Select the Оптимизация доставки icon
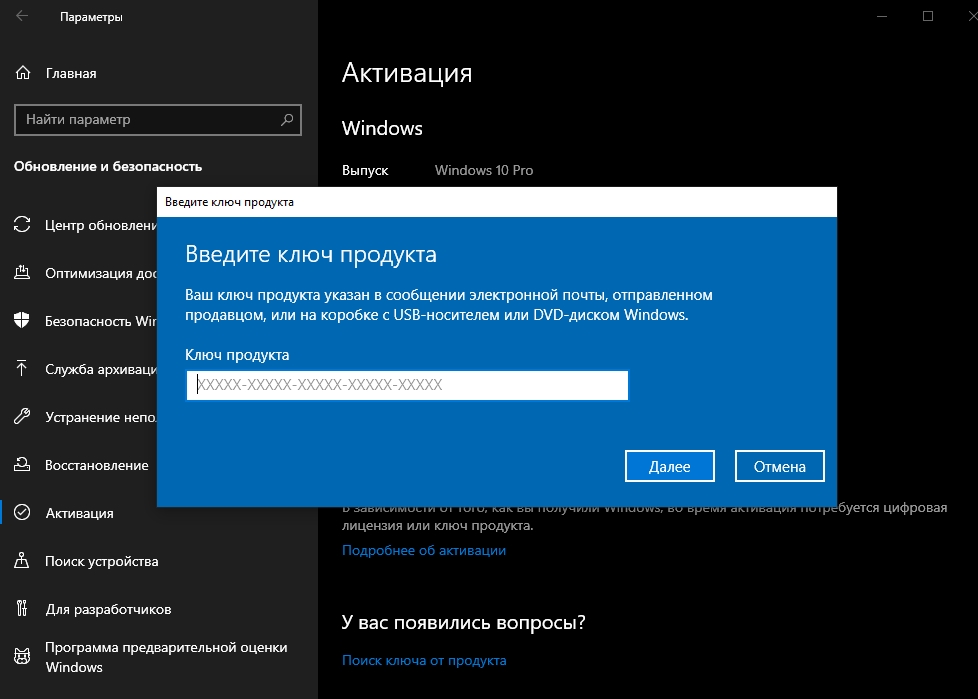 [22, 272]
